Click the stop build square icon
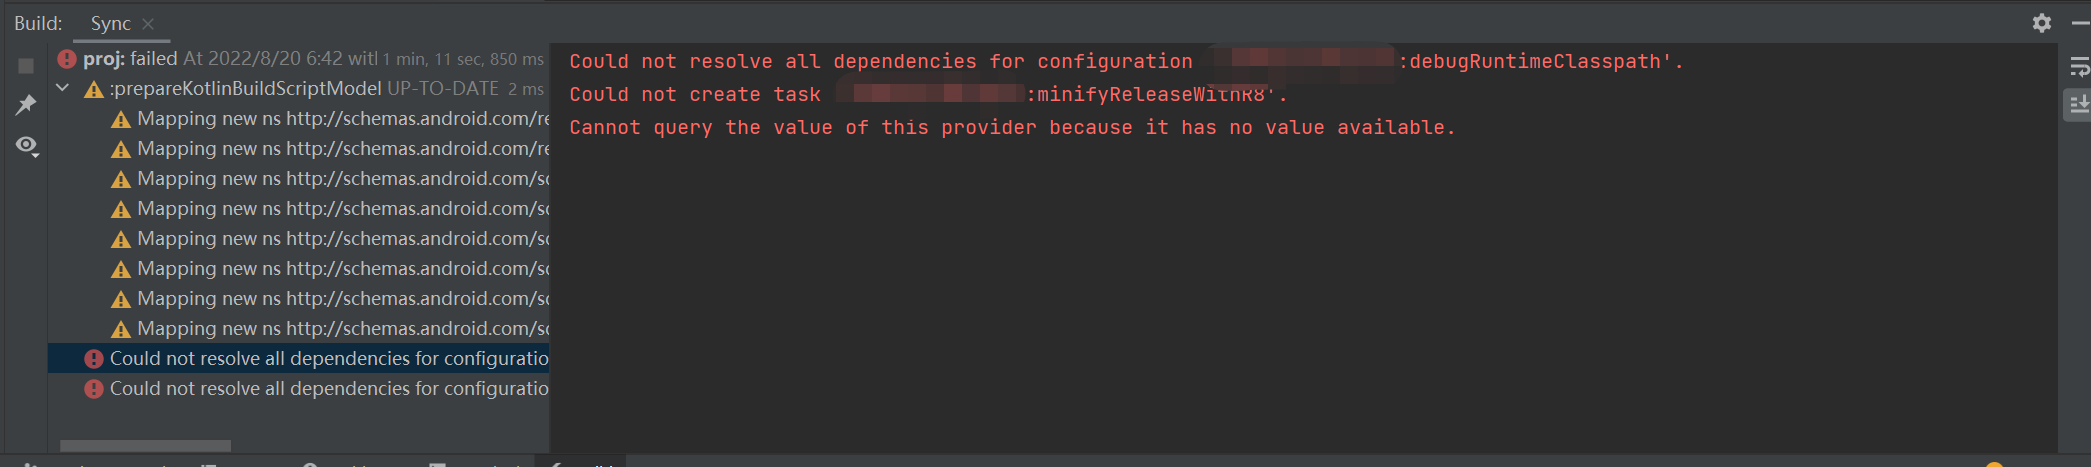This screenshot has height=467, width=2091. coord(26,66)
